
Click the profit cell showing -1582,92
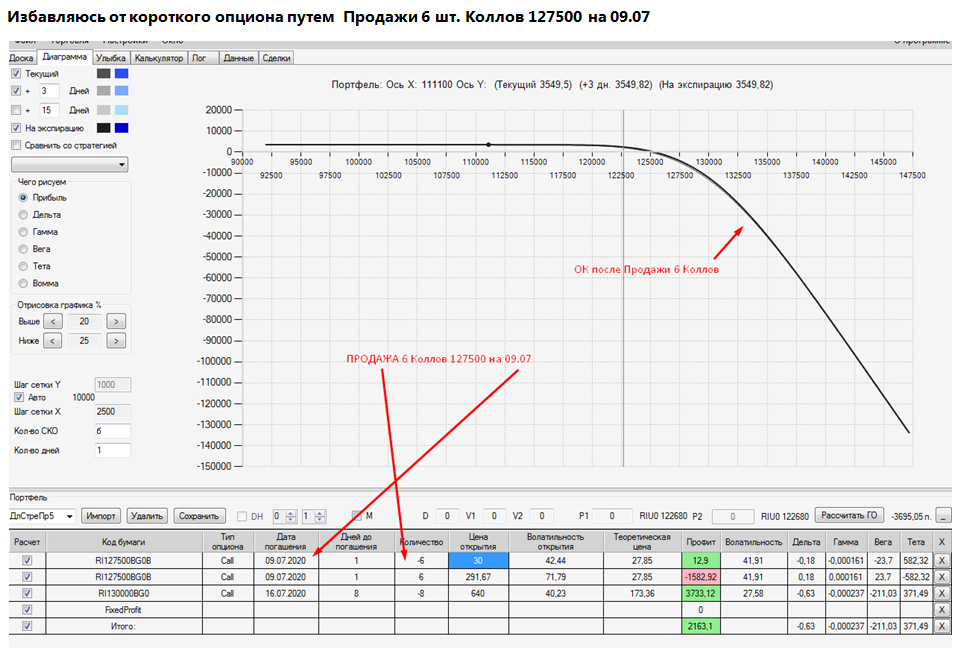pos(700,577)
